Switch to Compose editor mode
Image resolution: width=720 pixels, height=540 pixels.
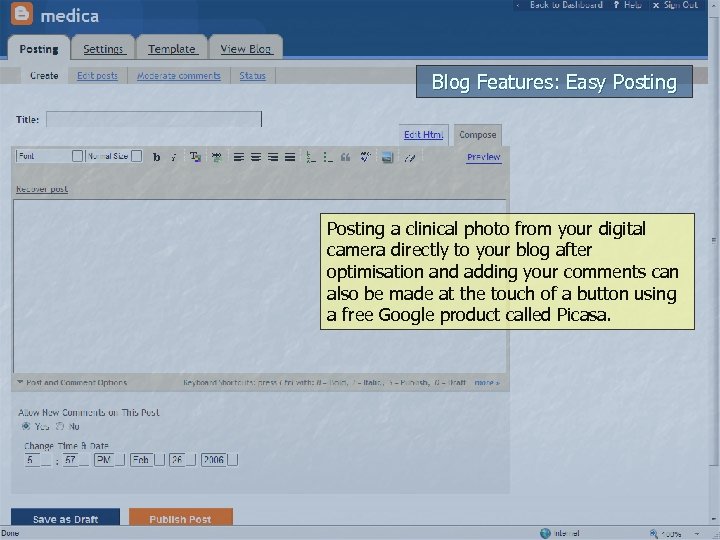(x=478, y=135)
